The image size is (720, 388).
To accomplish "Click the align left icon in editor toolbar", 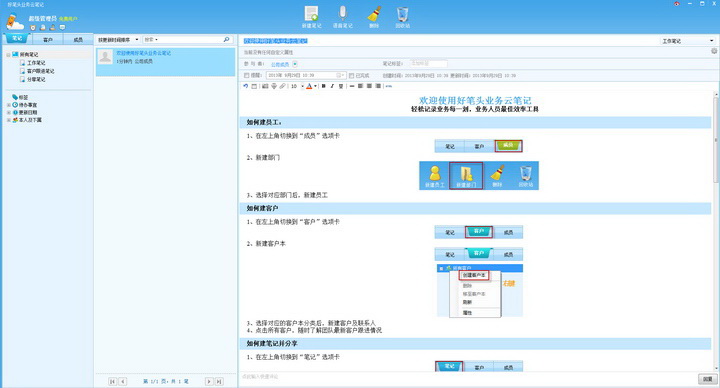I will [360, 86].
